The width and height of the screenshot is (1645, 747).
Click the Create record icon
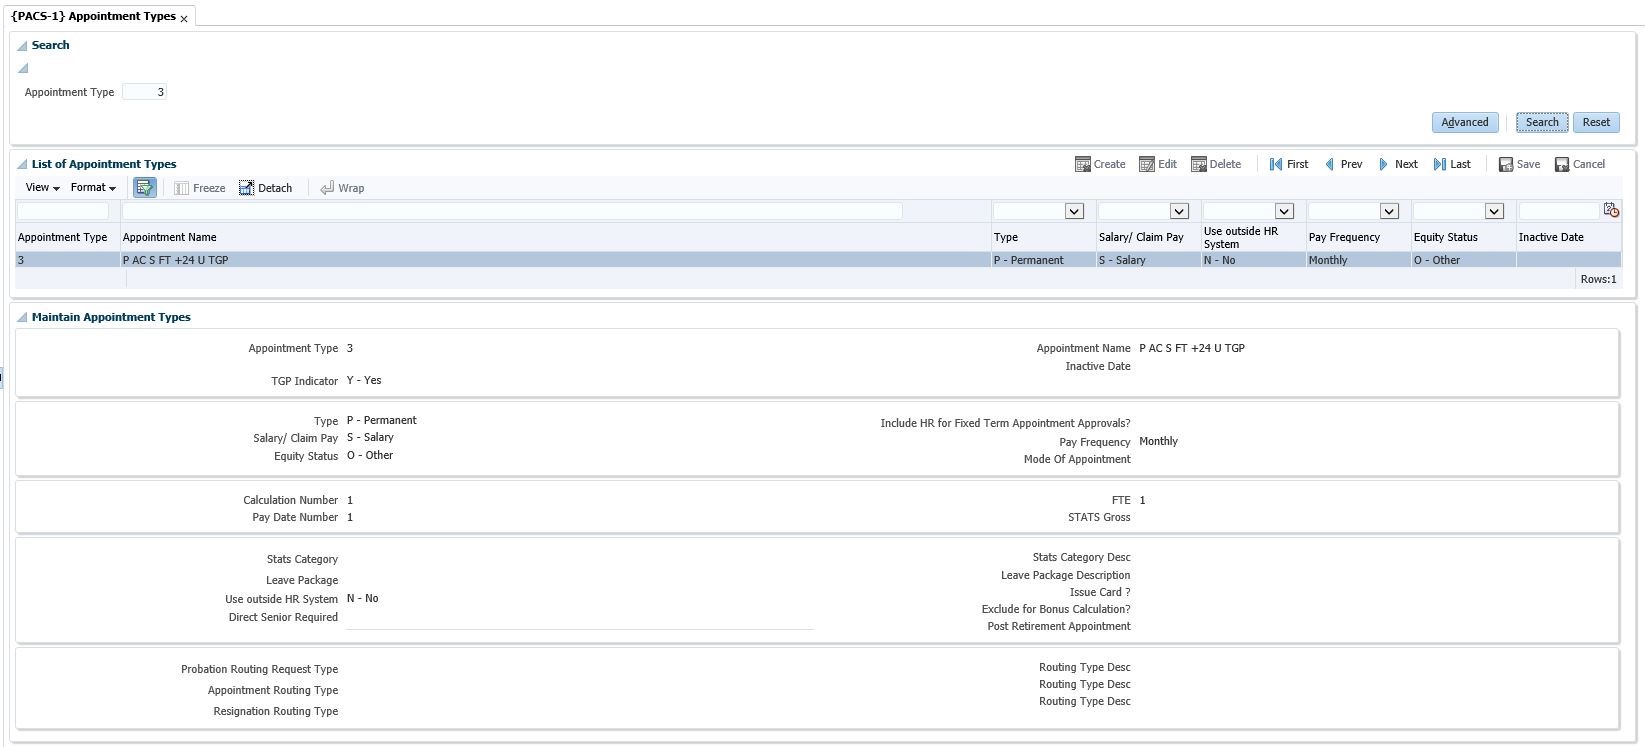pyautogui.click(x=1082, y=164)
